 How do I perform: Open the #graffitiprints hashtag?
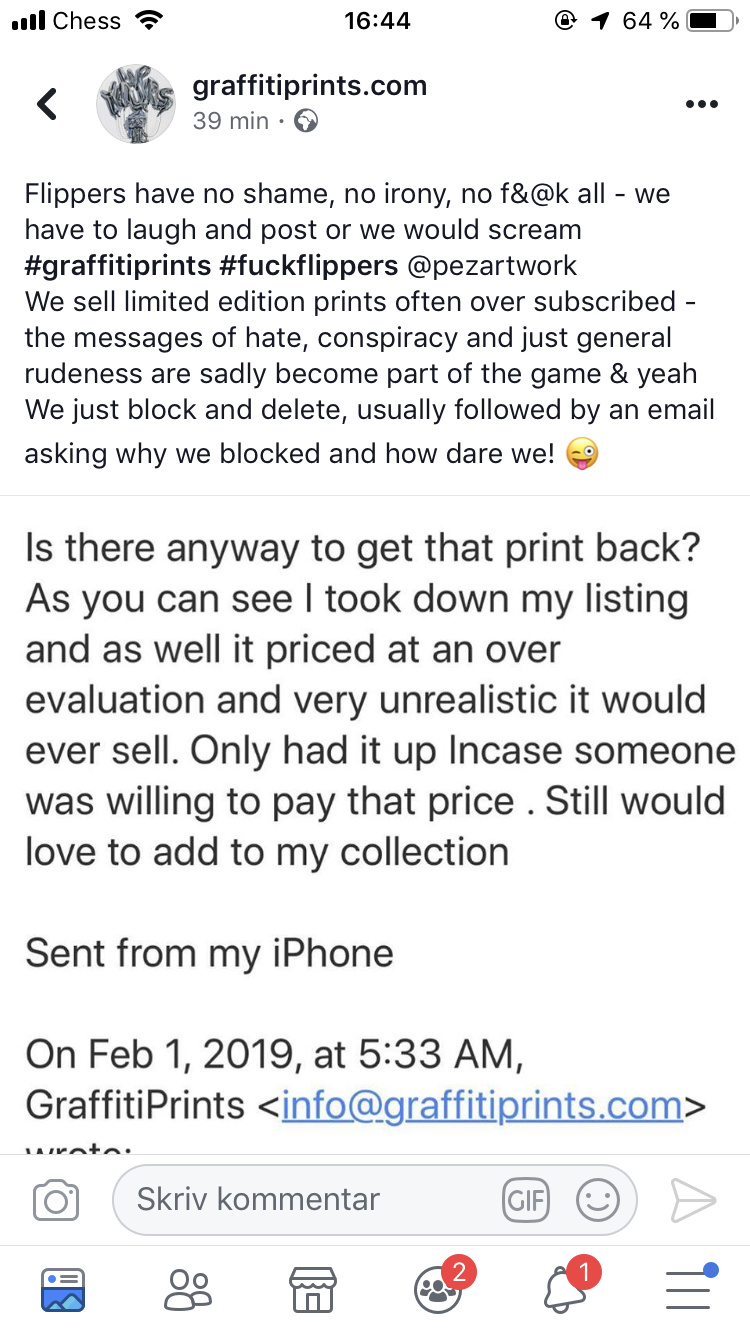coord(118,266)
